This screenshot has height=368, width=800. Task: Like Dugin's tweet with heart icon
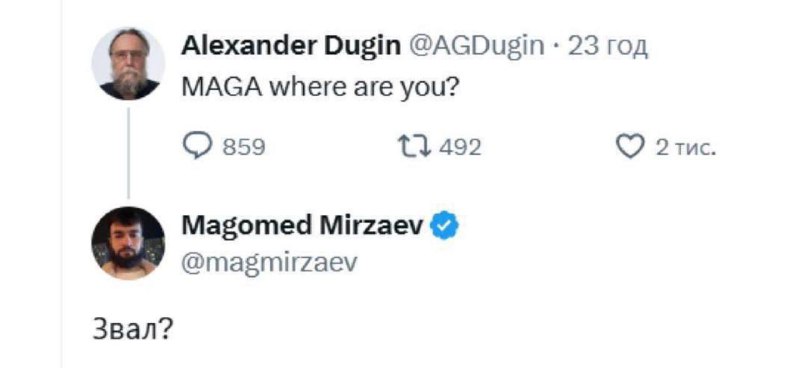tap(631, 148)
